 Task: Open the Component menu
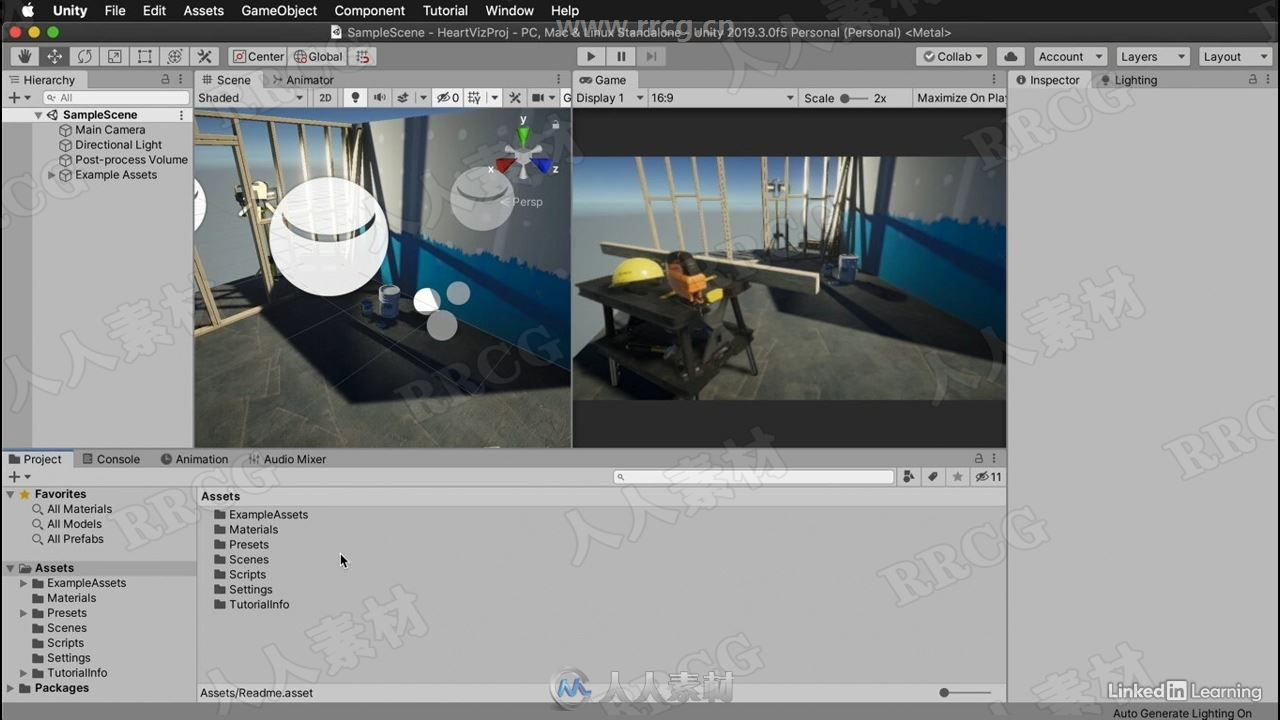[x=370, y=11]
